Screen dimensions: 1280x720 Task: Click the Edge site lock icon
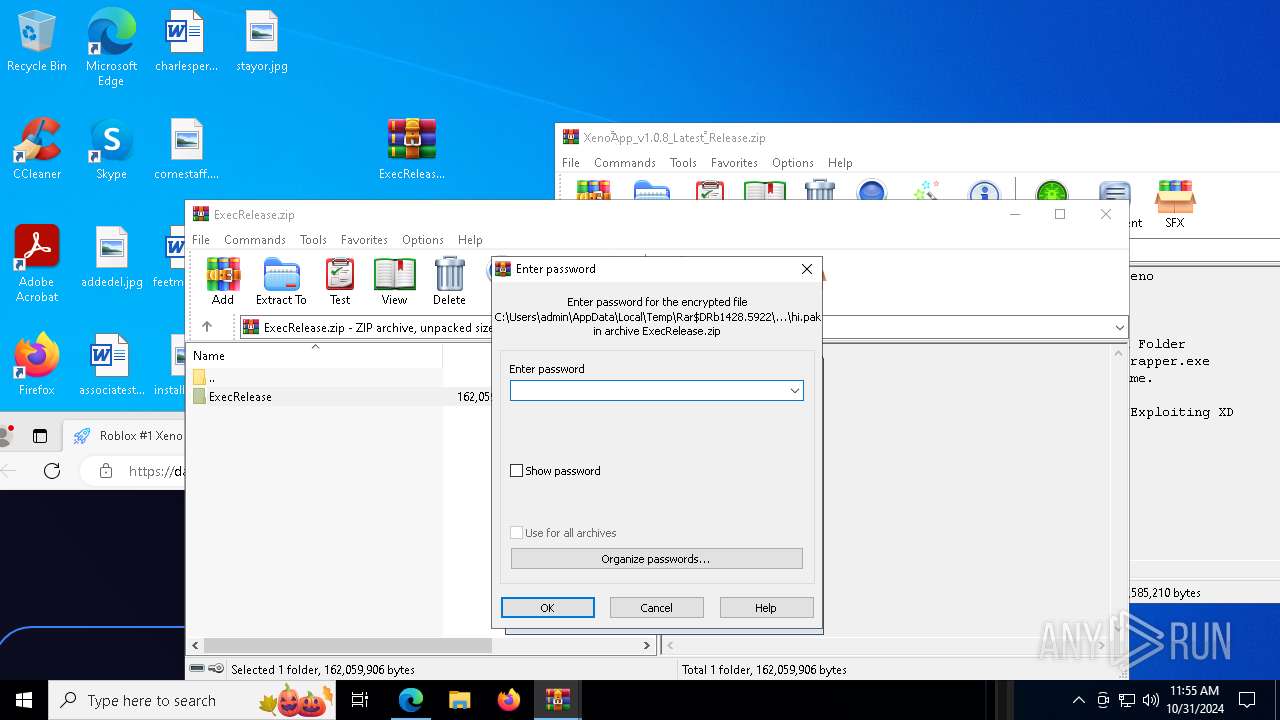(105, 471)
